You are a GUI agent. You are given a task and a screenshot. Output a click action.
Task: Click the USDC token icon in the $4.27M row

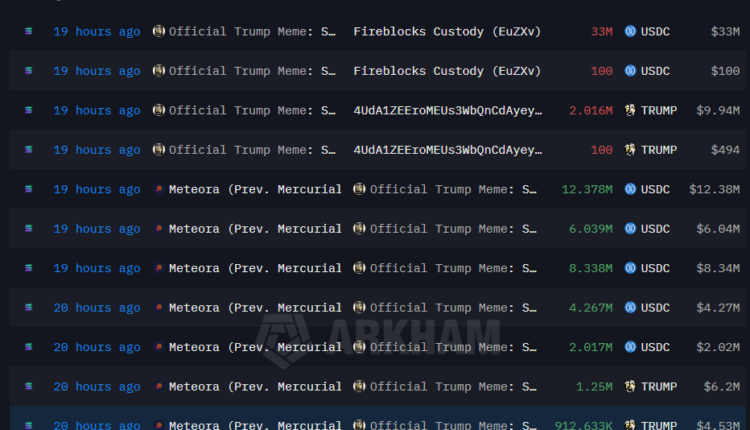point(630,308)
